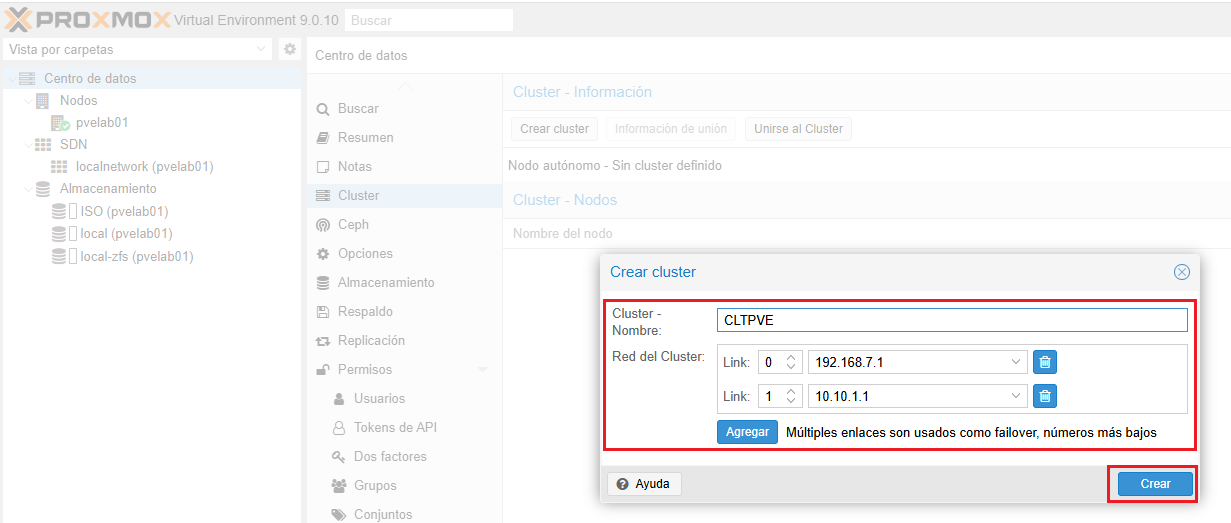
Task: Open the 10.10.1.1 address dropdown
Action: tap(1017, 396)
